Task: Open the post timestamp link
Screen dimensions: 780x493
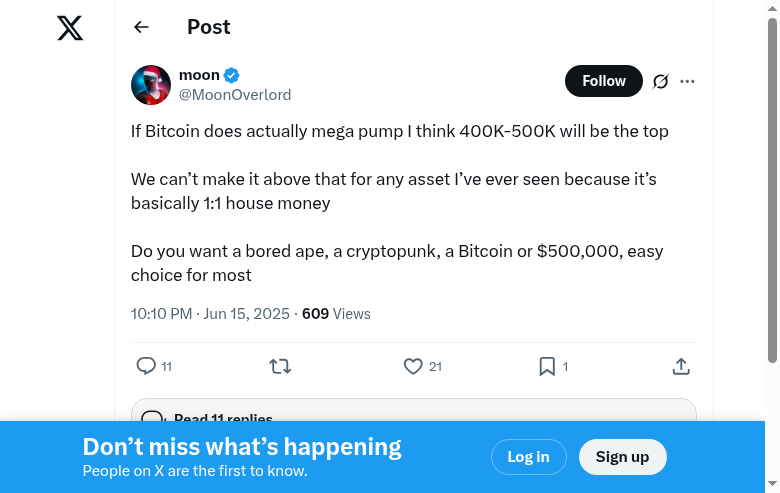Action: [x=210, y=314]
